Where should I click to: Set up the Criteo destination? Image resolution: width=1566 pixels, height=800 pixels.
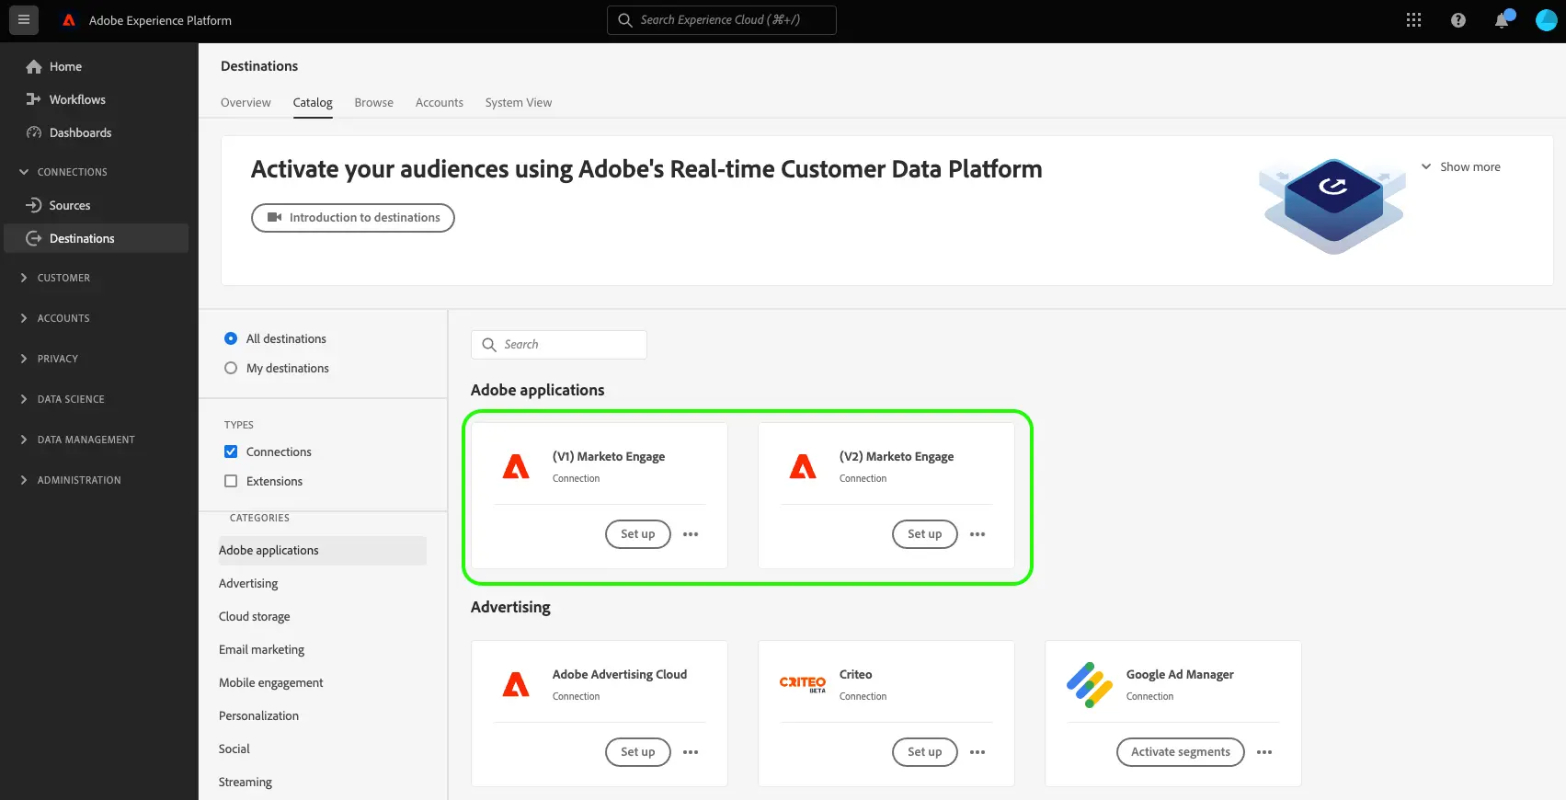925,753
